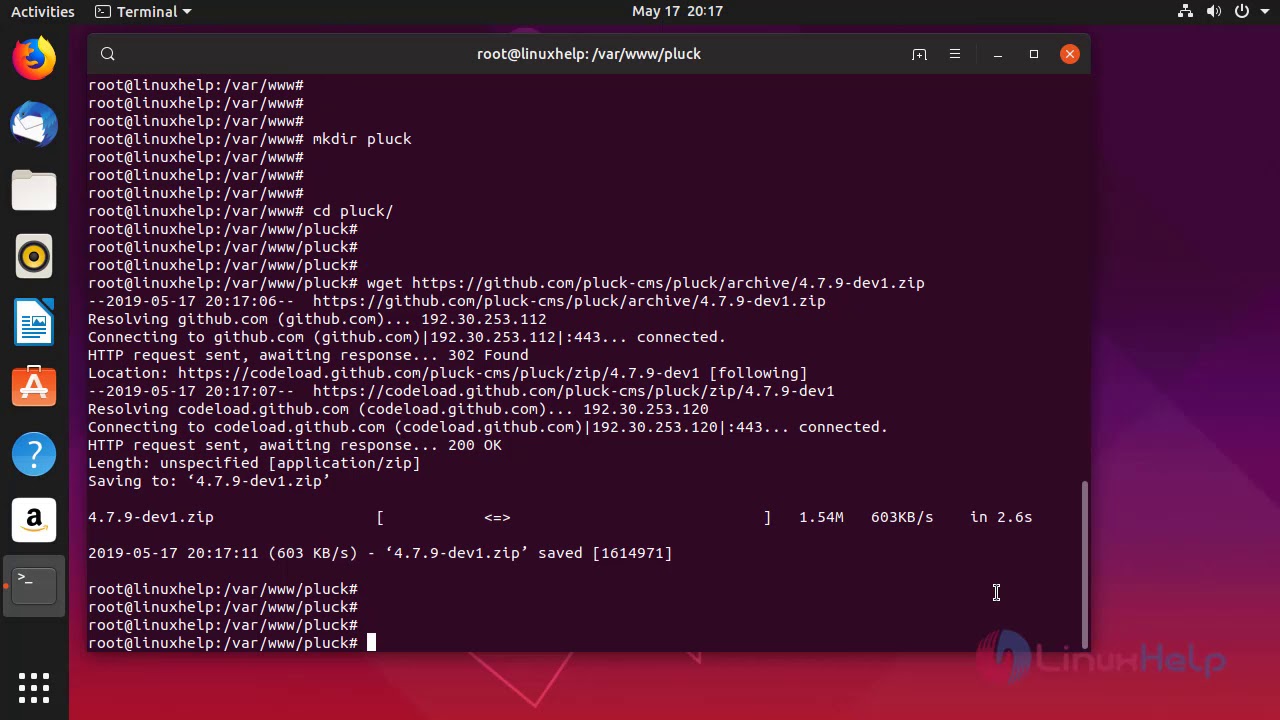The width and height of the screenshot is (1280, 720).
Task: Open the terminal search icon
Action: 108,54
